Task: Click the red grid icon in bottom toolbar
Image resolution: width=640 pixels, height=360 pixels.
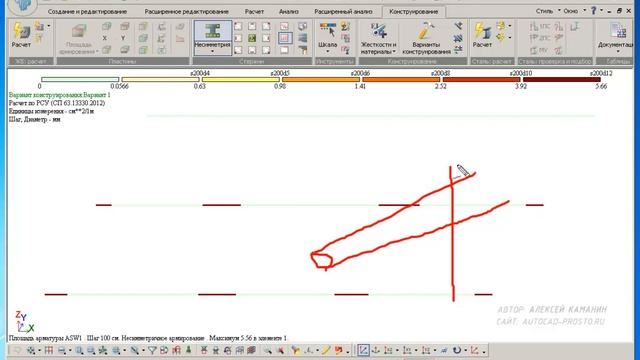Action: pos(49,350)
